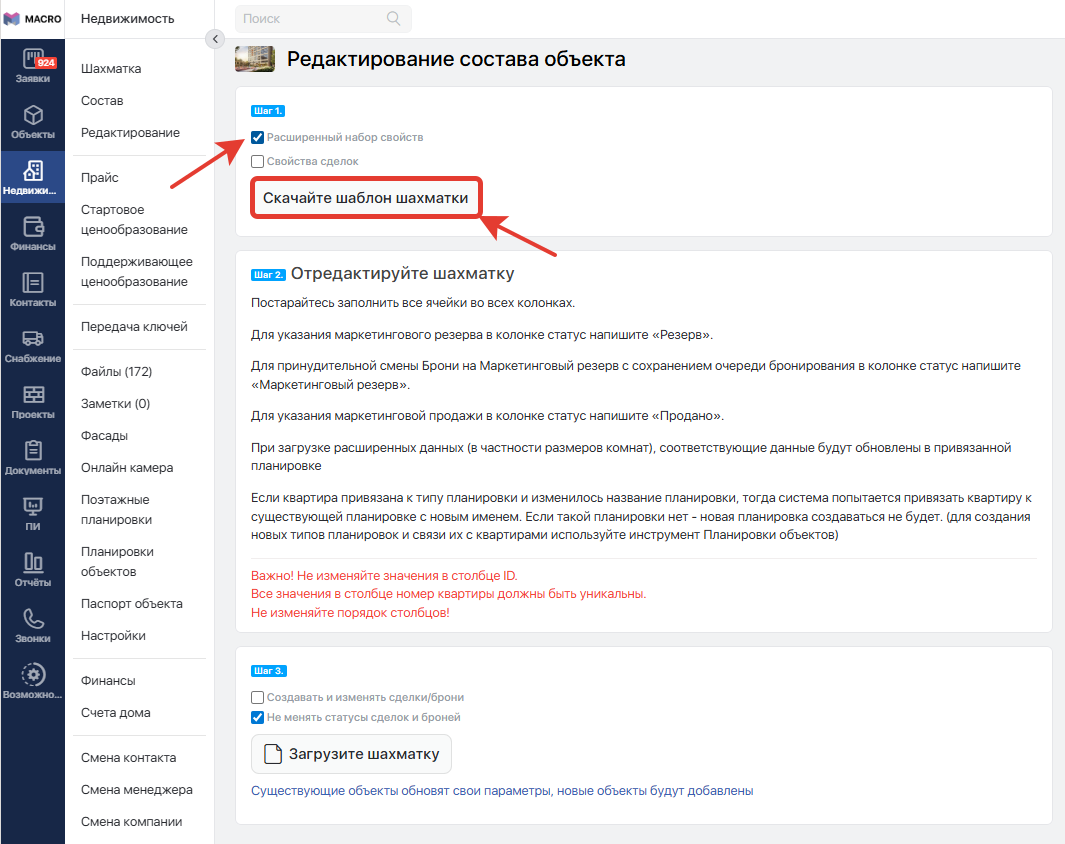Select Паспорт объекта in the side menu
Screen dimensions: 1065x844
click(131, 604)
